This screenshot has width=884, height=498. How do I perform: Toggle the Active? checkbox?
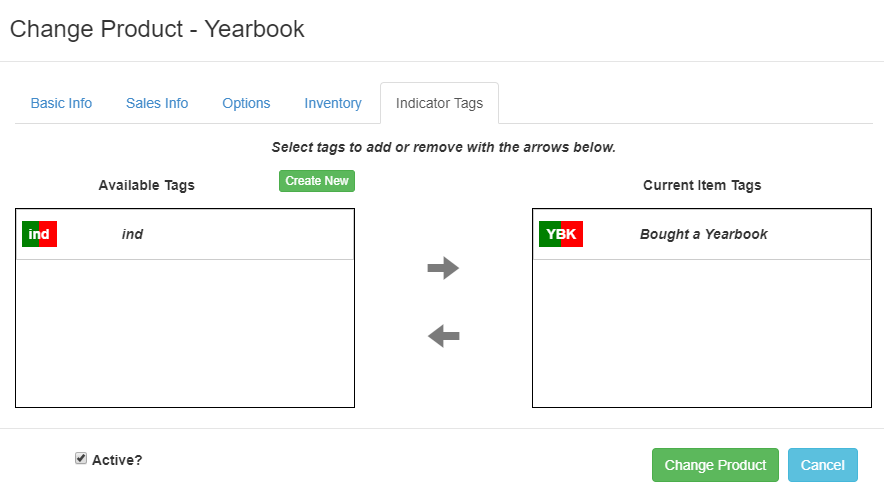(81, 459)
